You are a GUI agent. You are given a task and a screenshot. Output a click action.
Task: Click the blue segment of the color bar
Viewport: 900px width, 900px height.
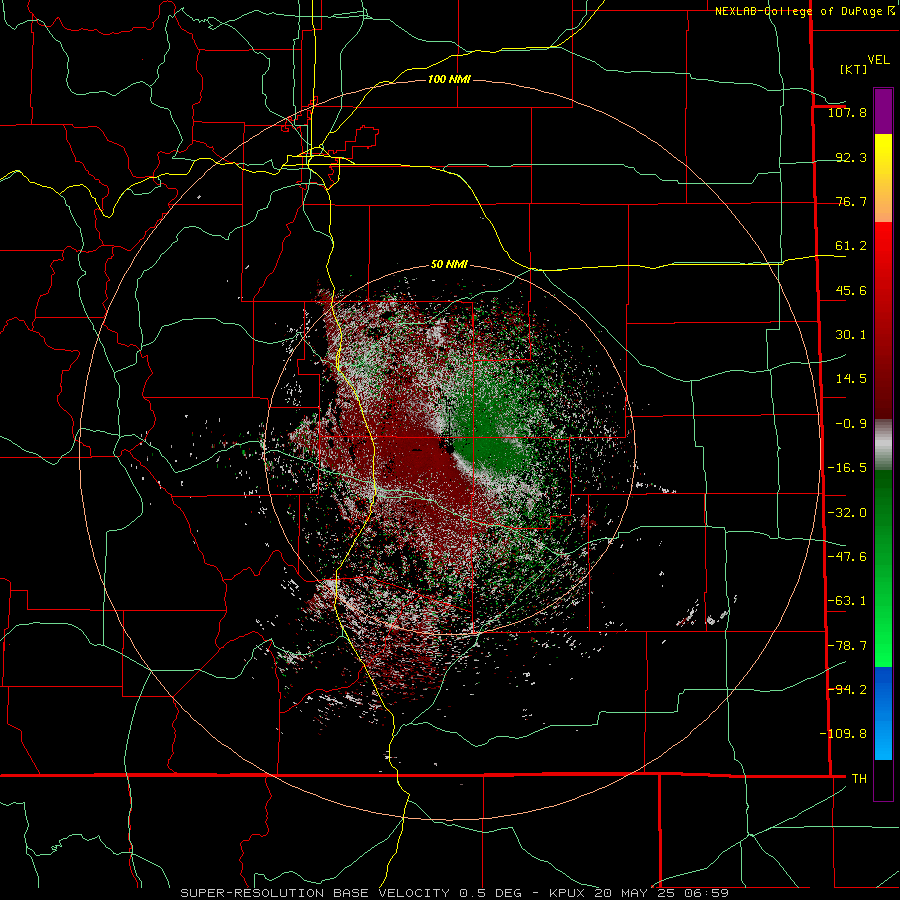[883, 713]
